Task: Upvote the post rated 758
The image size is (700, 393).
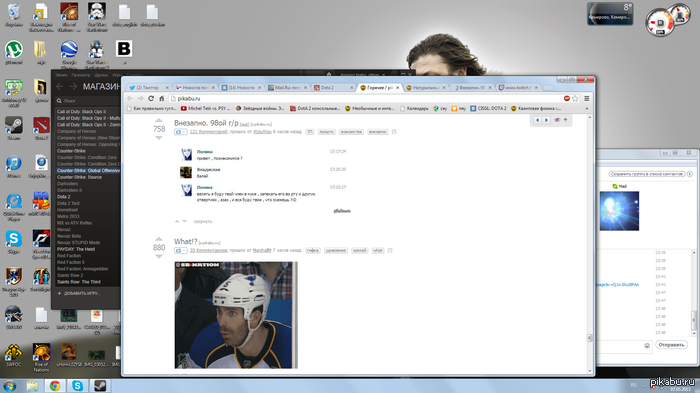Action: click(x=159, y=120)
